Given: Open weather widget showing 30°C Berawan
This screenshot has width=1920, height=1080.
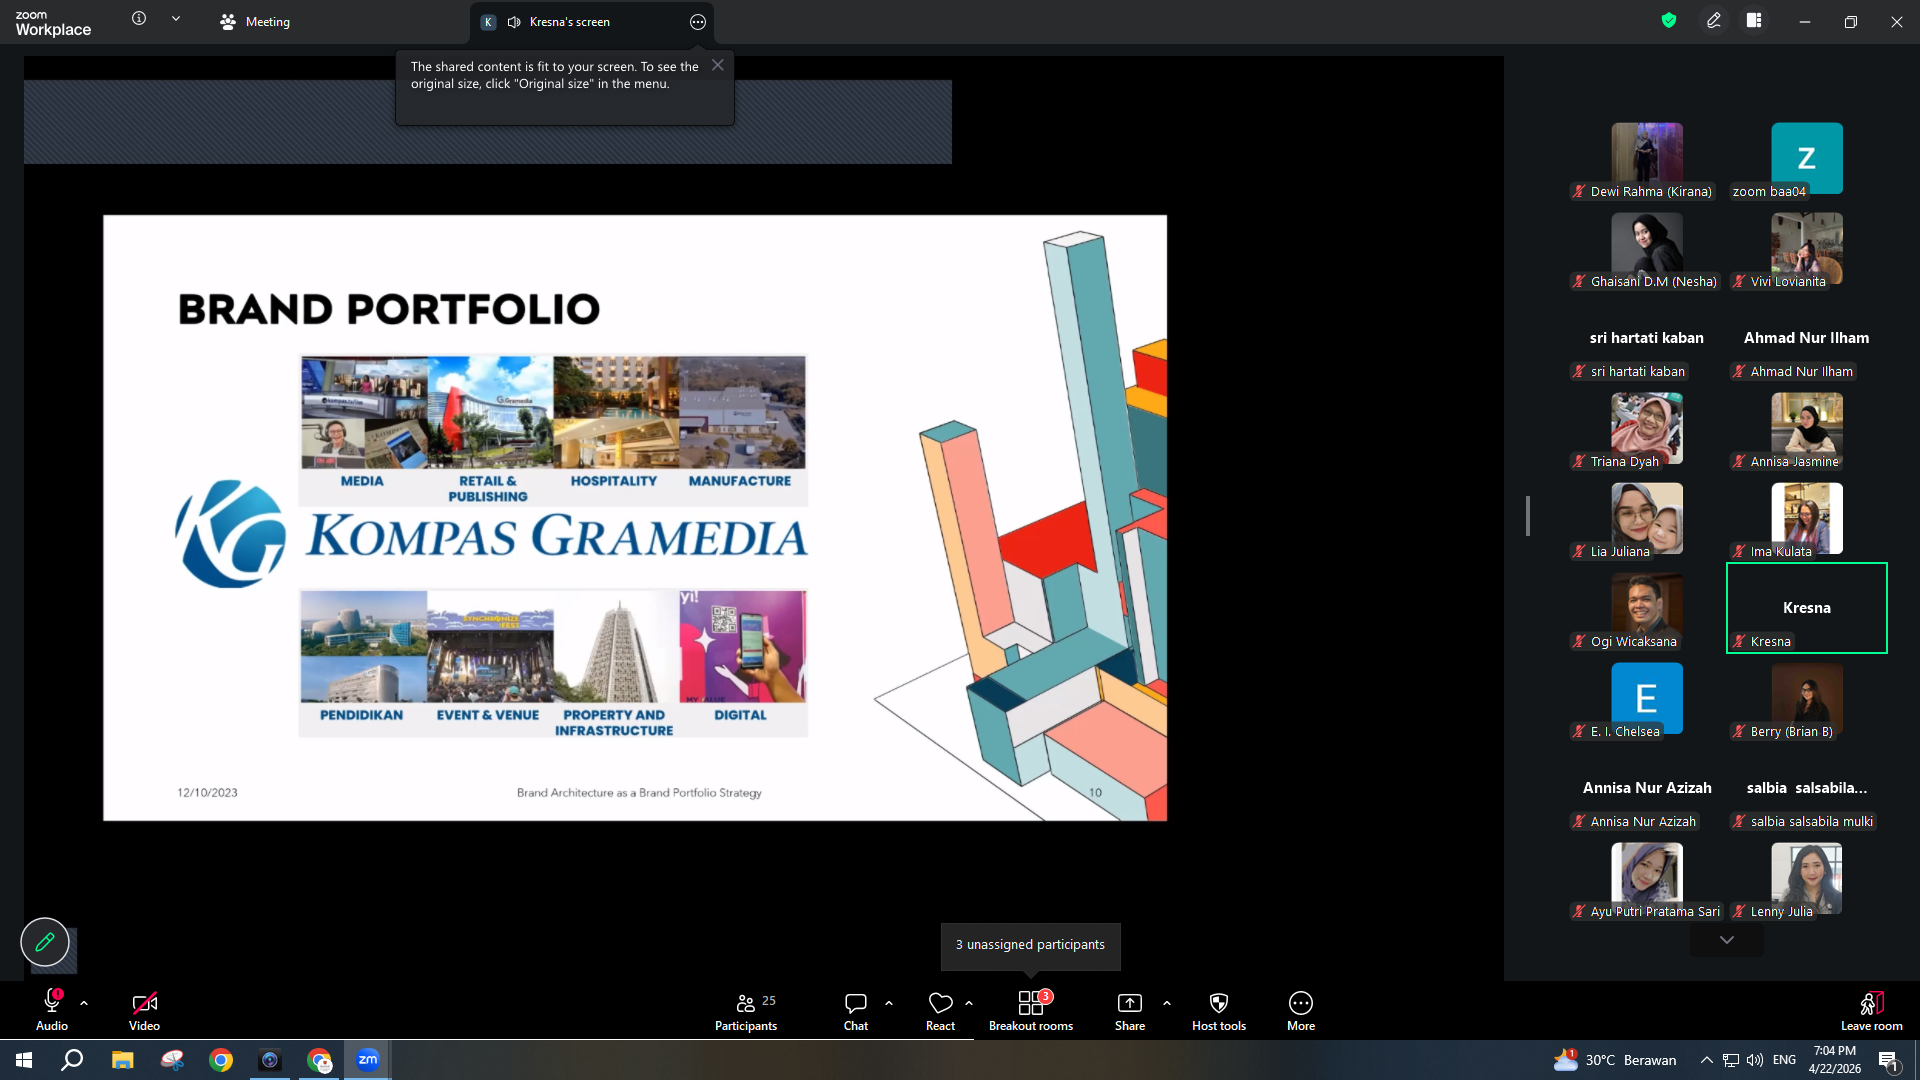Looking at the screenshot, I should (x=1615, y=1060).
